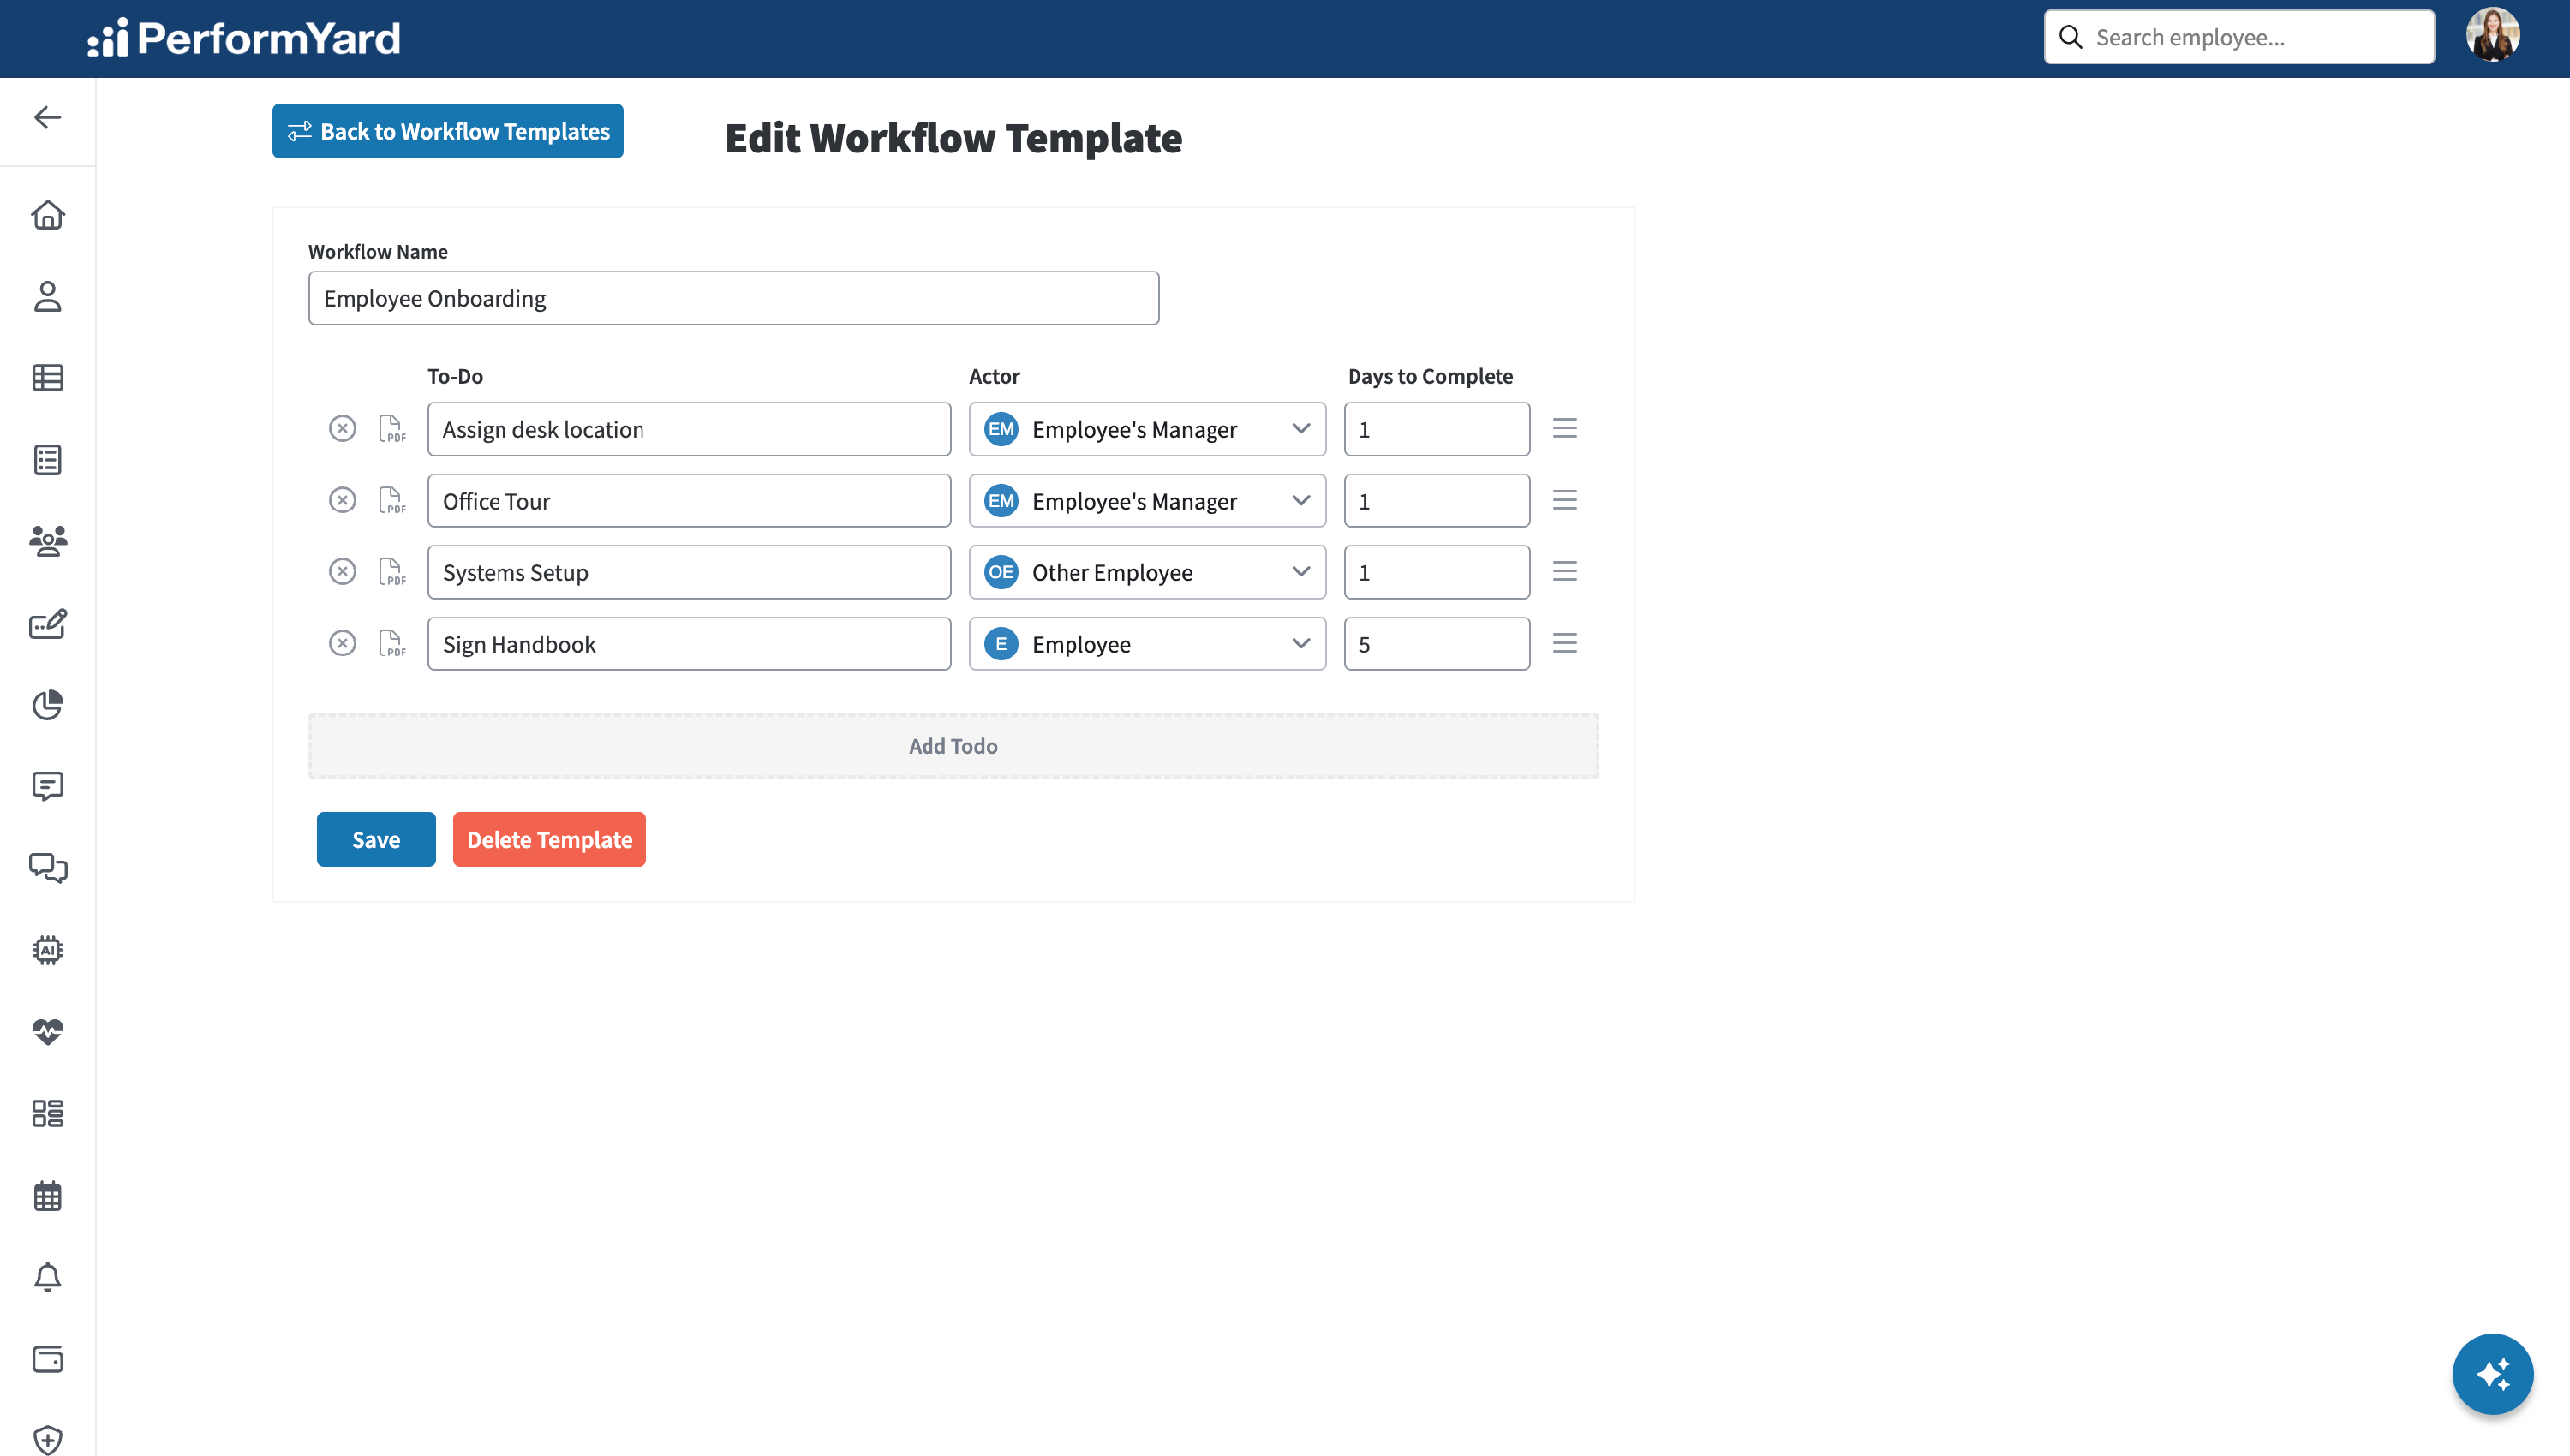Attach PDF to Assign desk location row
Image resolution: width=2570 pixels, height=1456 pixels.
click(x=392, y=428)
